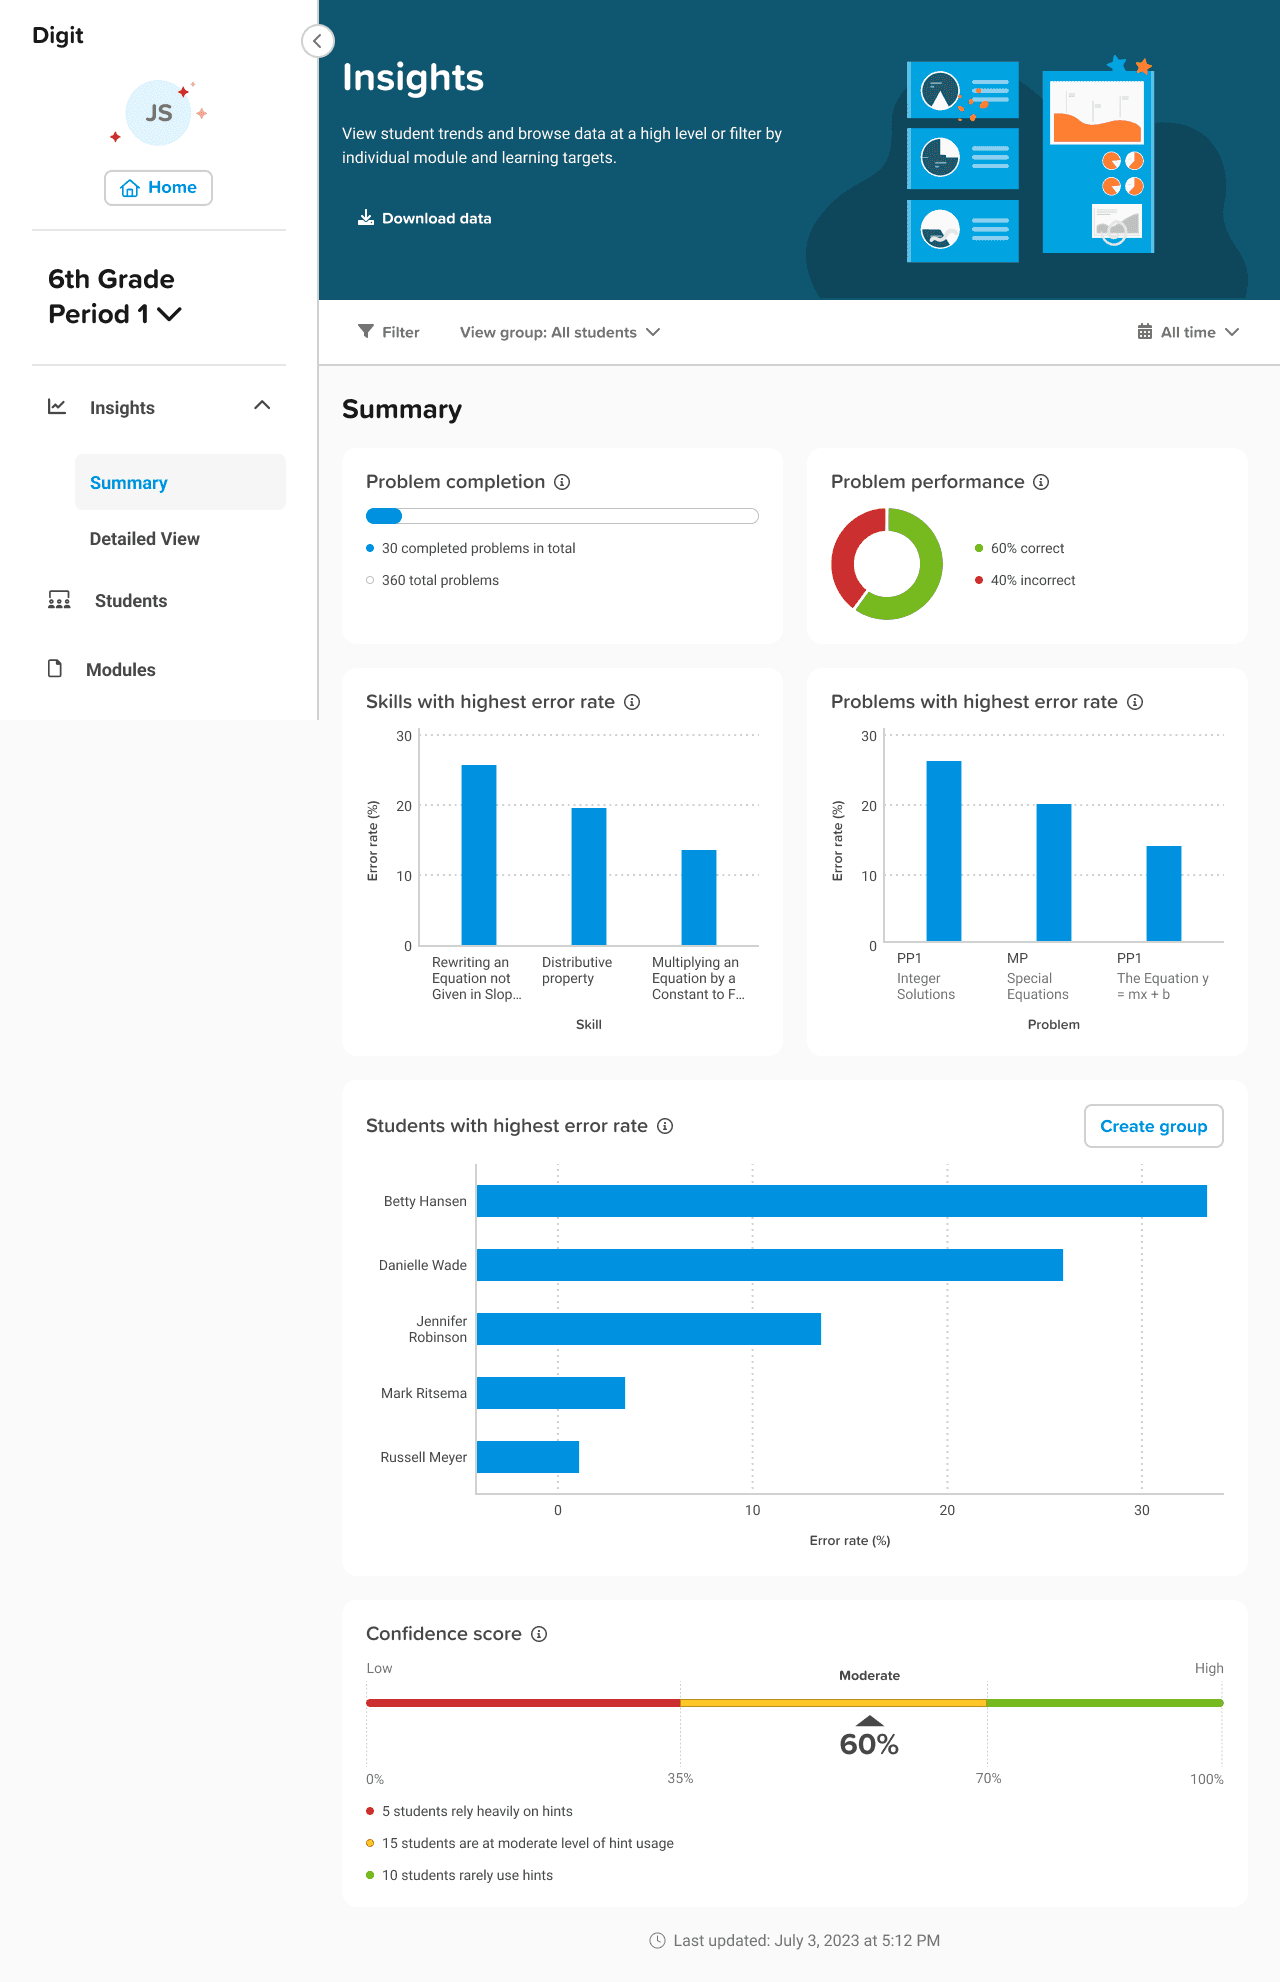
Task: Click Russell Meyer's error rate bar
Action: pos(528,1457)
